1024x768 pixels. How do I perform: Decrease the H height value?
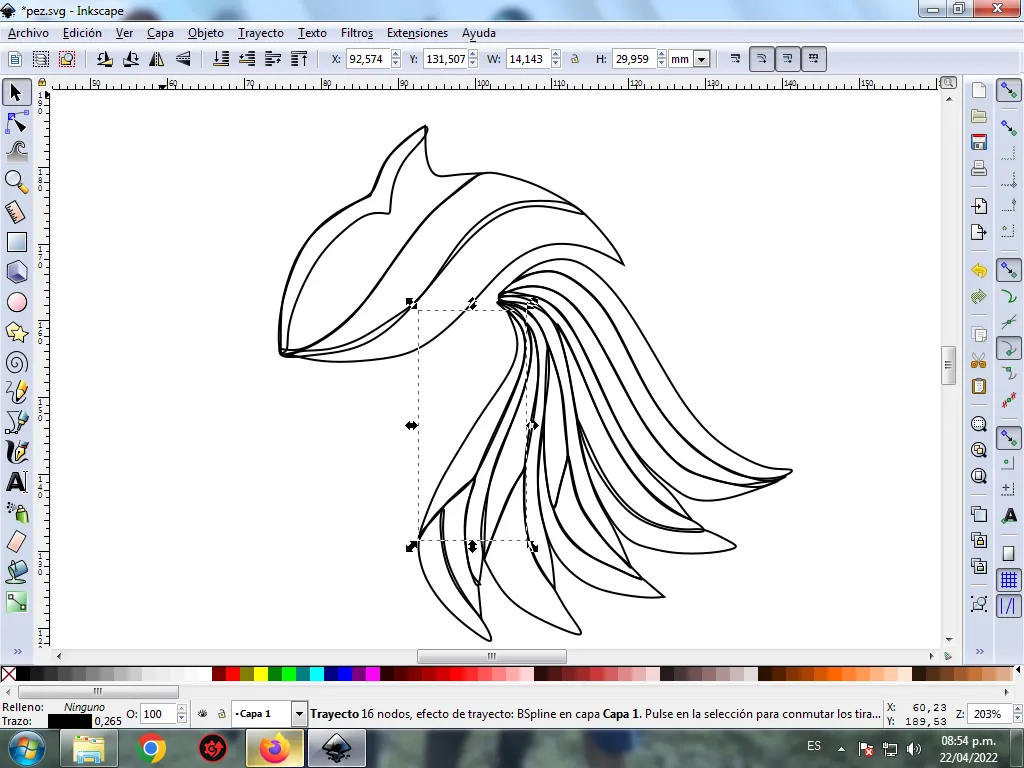pyautogui.click(x=662, y=63)
